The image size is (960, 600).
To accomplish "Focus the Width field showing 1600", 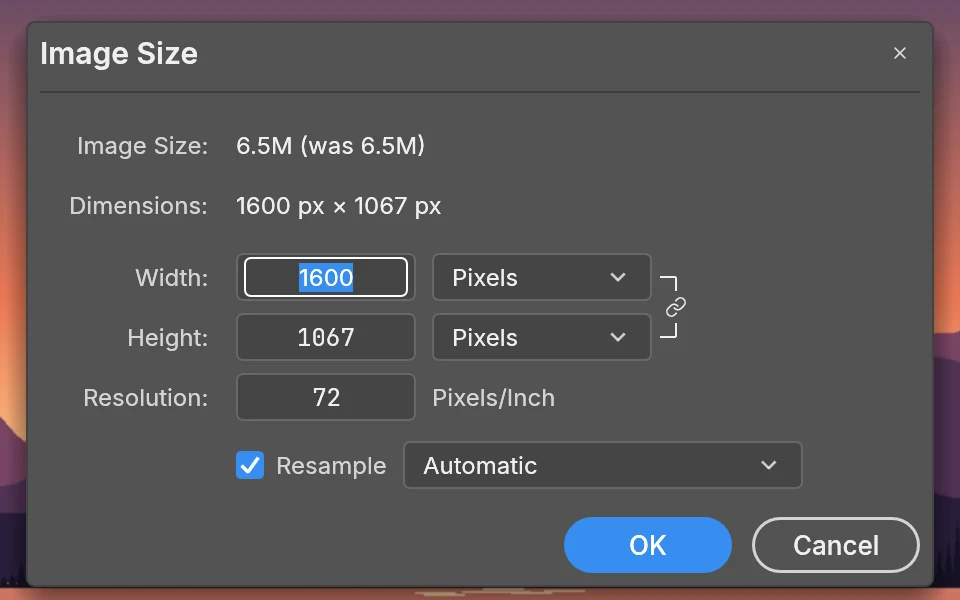I will 326,277.
